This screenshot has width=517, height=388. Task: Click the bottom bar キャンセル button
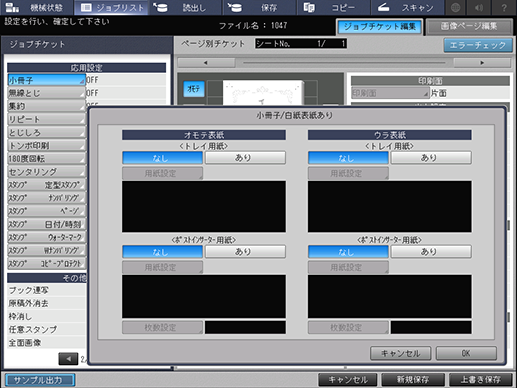point(348,380)
